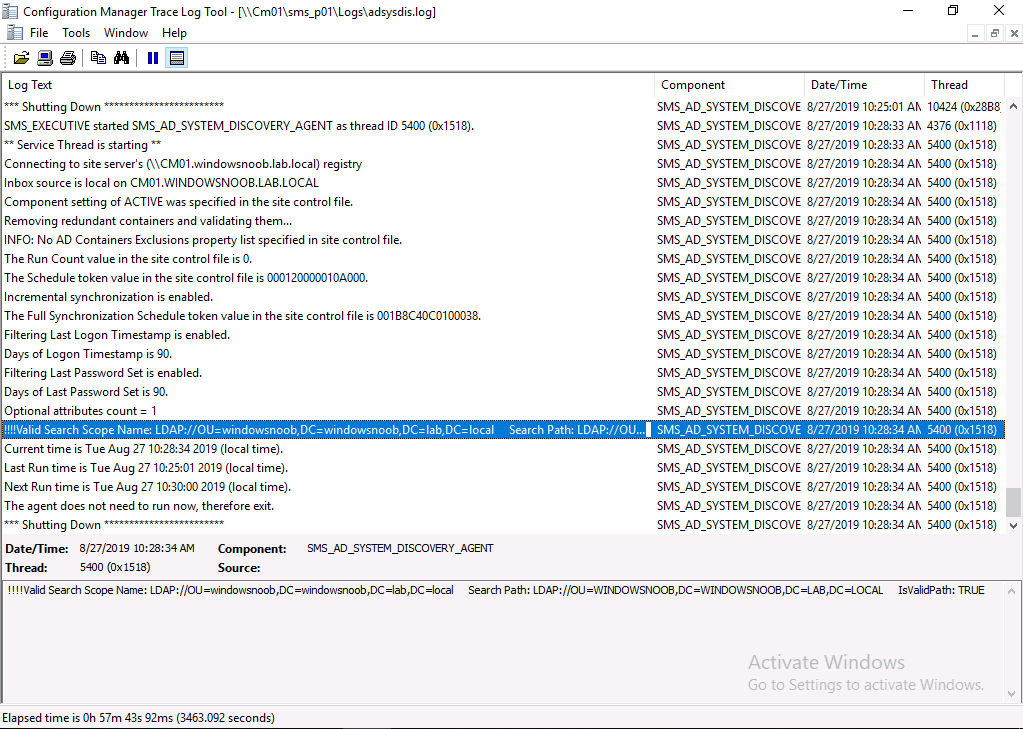The width and height of the screenshot is (1023, 729).
Task: Click the Date/Time value in the details area
Action: click(x=137, y=548)
